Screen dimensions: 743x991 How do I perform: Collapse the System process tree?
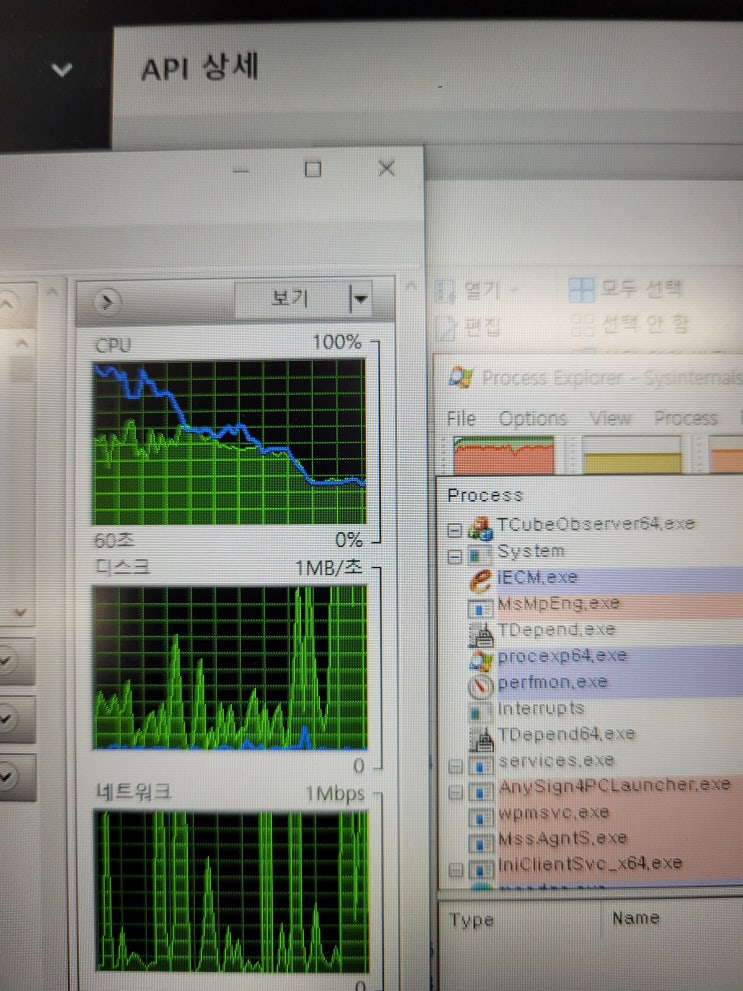coord(454,557)
